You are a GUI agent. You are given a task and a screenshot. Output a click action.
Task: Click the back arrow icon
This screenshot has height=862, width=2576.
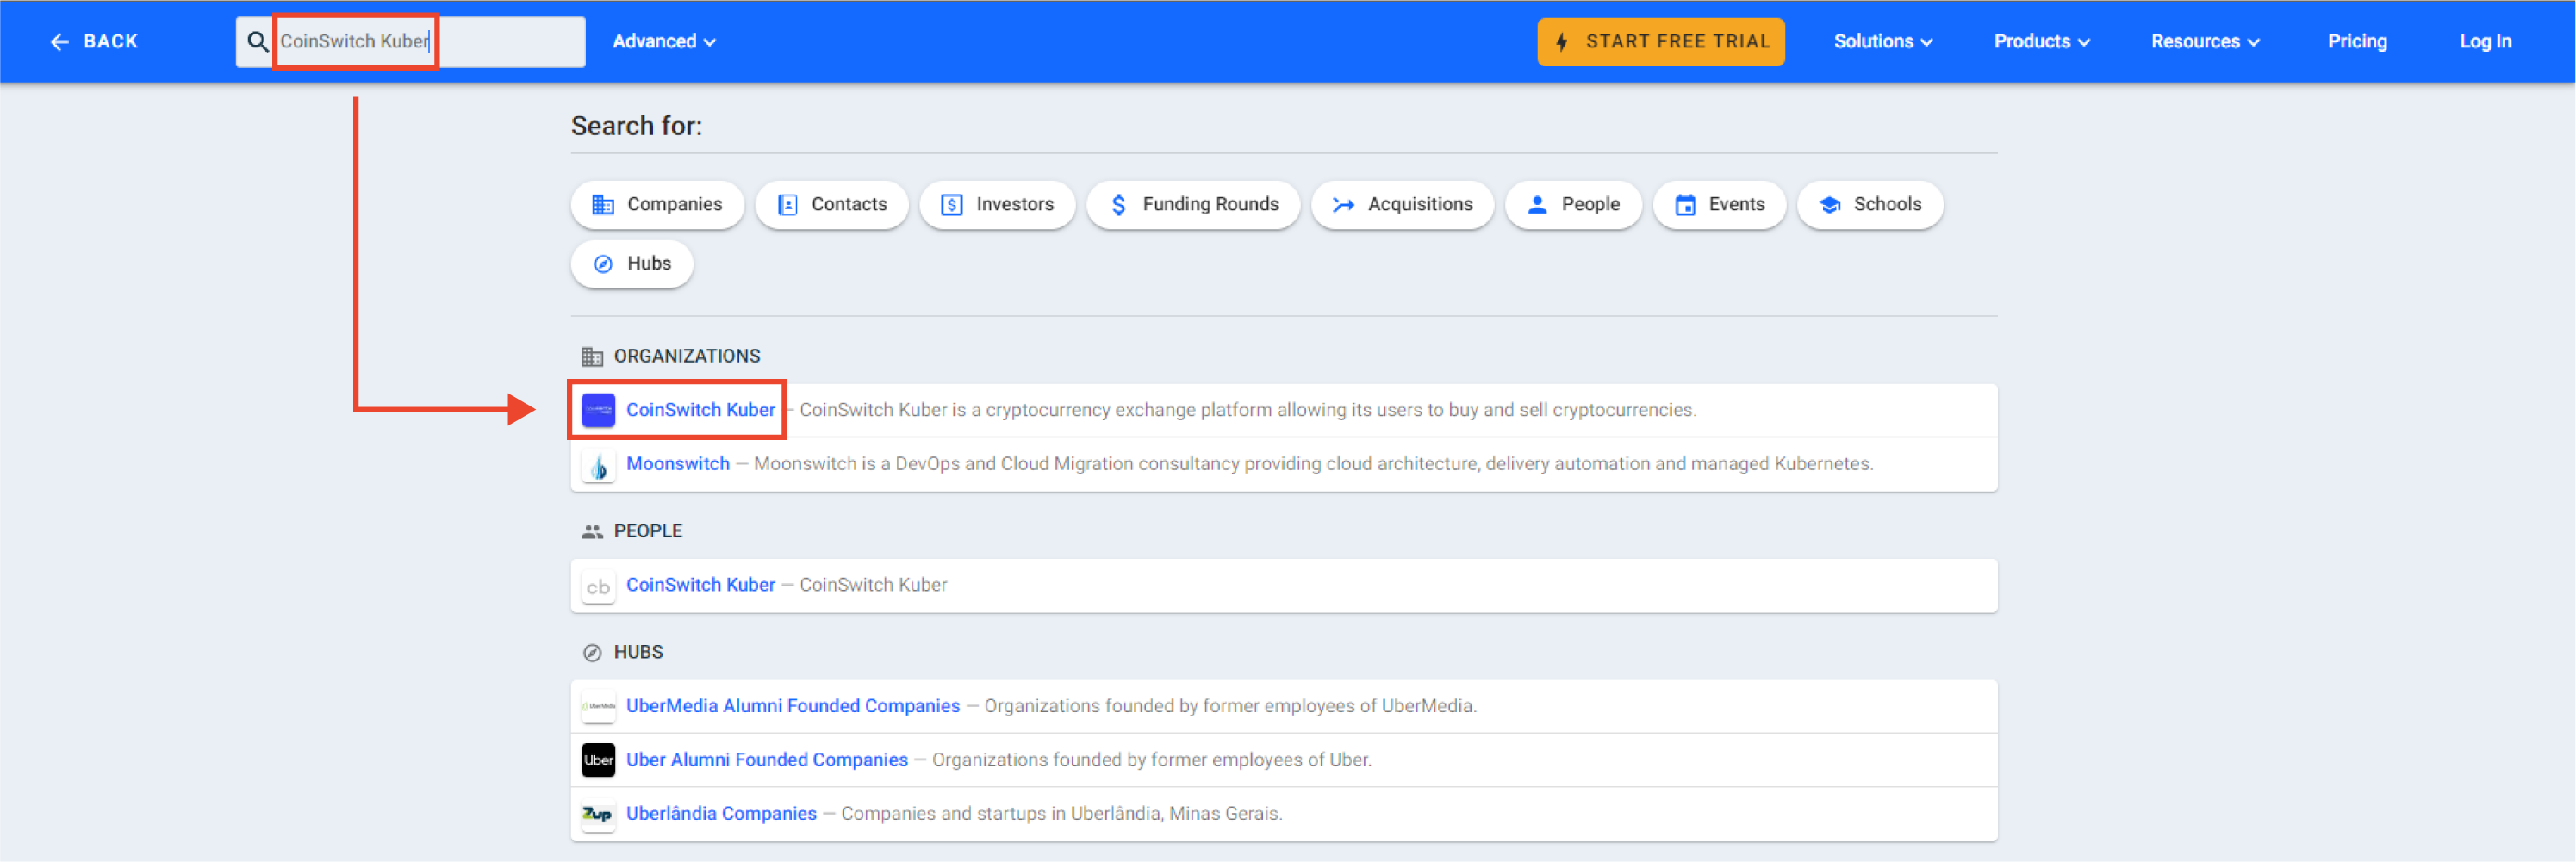(59, 41)
